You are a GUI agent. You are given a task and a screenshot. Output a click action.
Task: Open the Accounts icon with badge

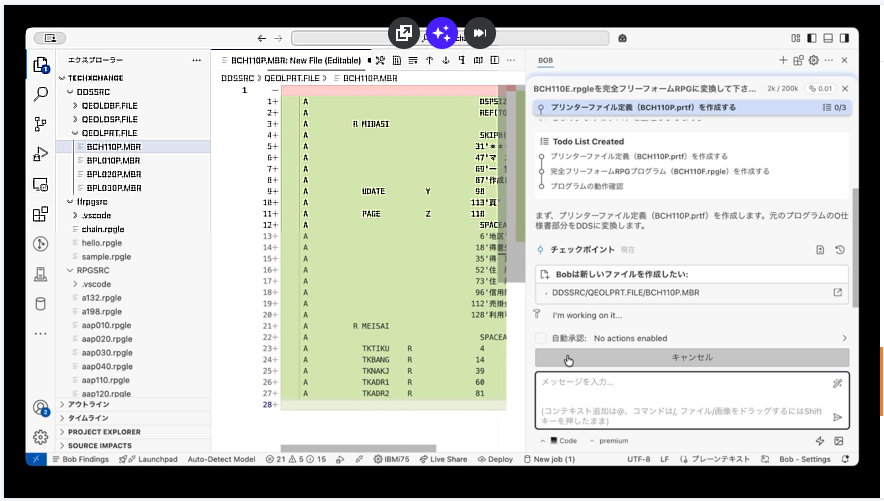41,407
